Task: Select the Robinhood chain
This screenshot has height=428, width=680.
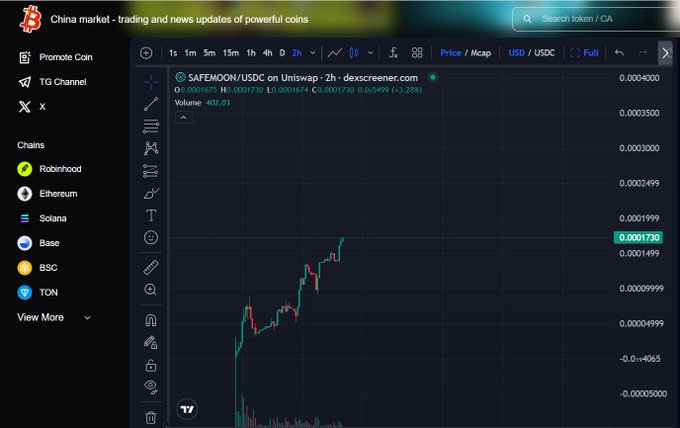Action: (49, 169)
